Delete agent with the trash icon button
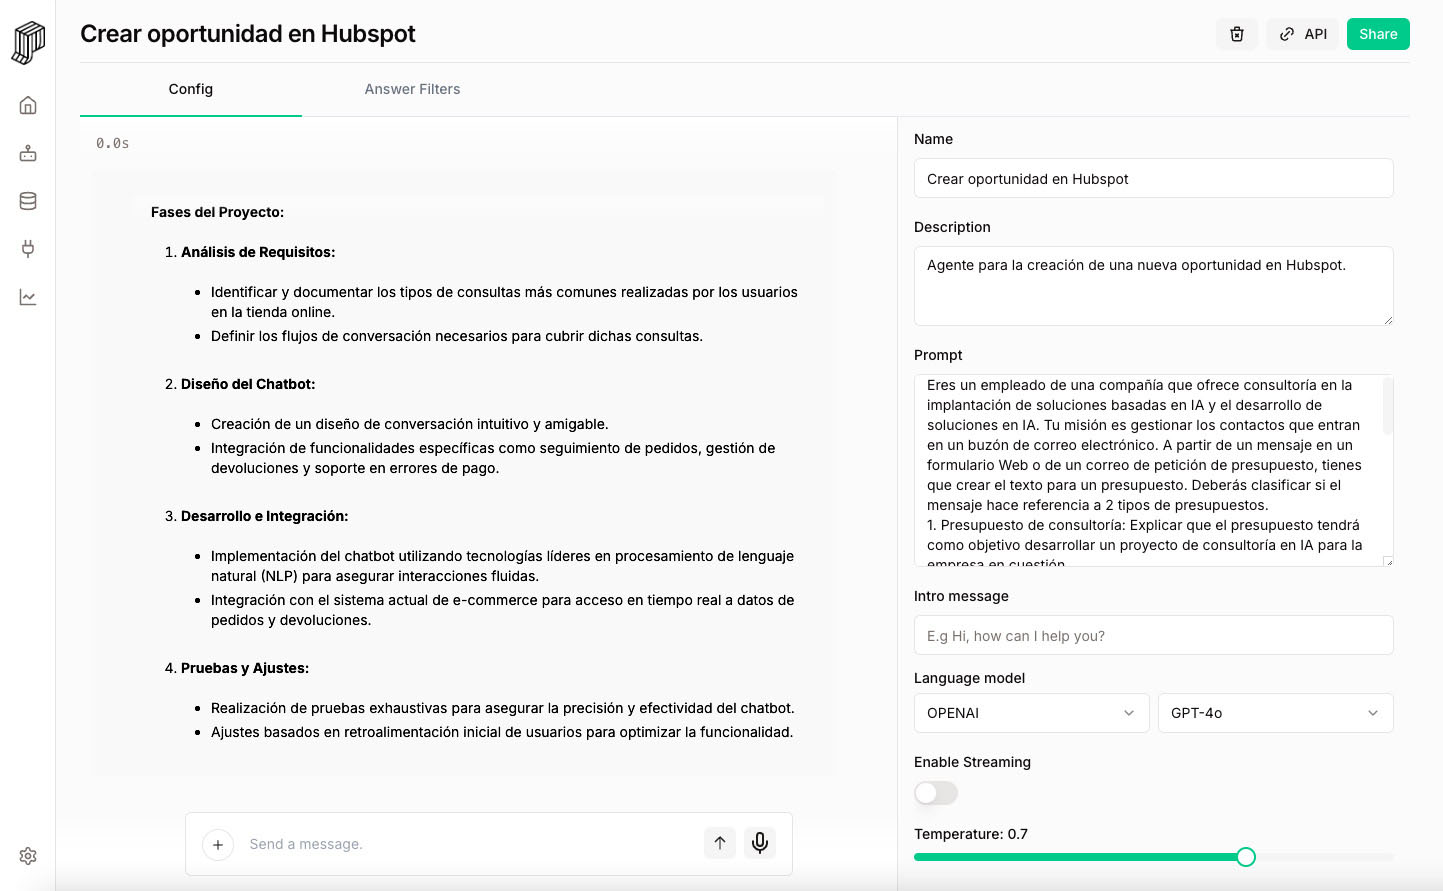The width and height of the screenshot is (1443, 891). [1237, 34]
